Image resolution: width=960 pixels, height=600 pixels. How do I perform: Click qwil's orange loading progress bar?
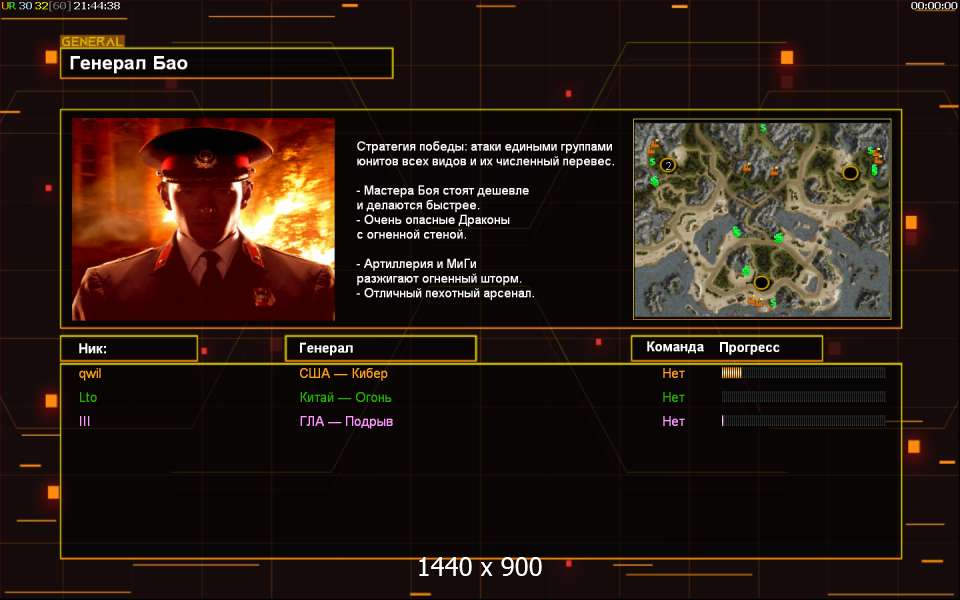(803, 373)
